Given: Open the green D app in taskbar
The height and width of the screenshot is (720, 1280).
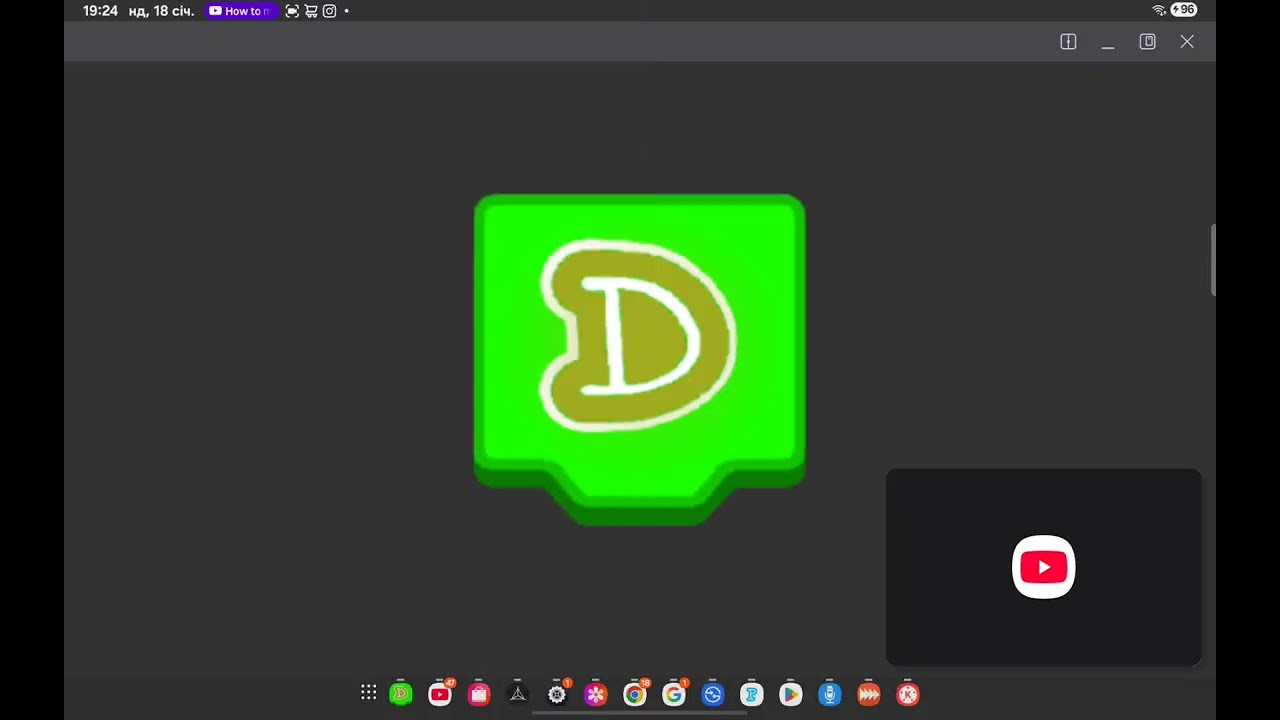Looking at the screenshot, I should [x=401, y=693].
